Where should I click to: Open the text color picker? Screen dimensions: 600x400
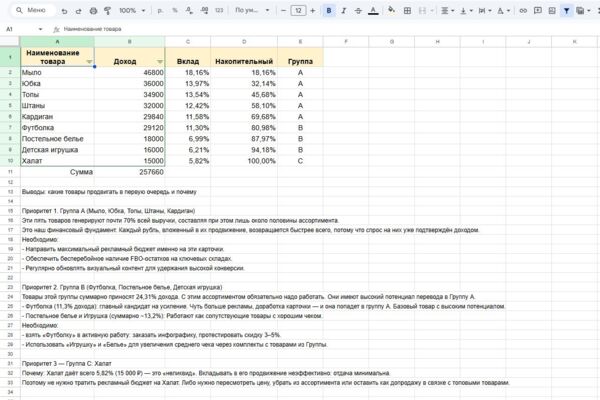point(373,11)
